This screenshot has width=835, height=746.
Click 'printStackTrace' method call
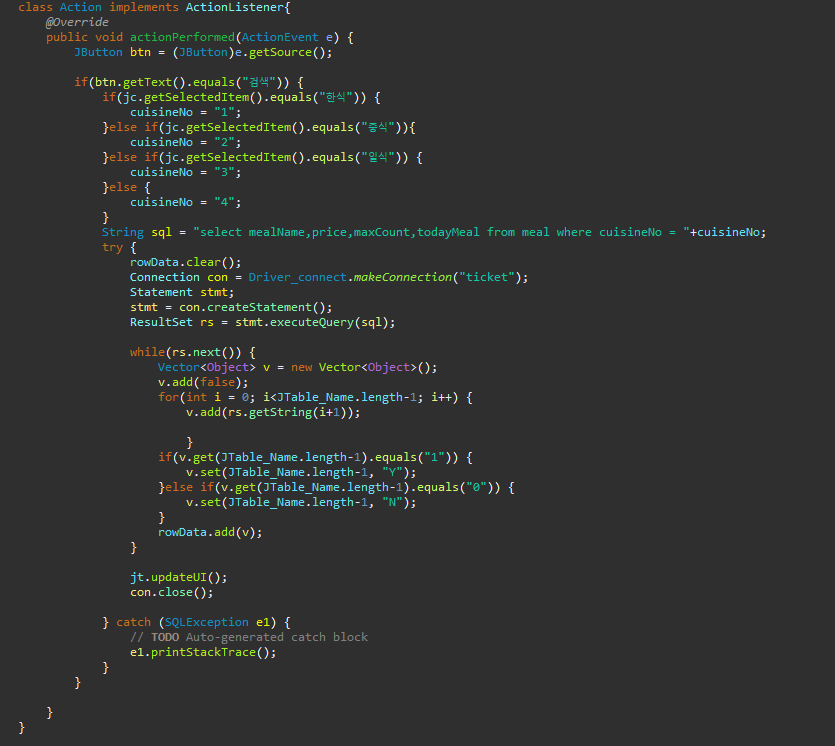(203, 652)
